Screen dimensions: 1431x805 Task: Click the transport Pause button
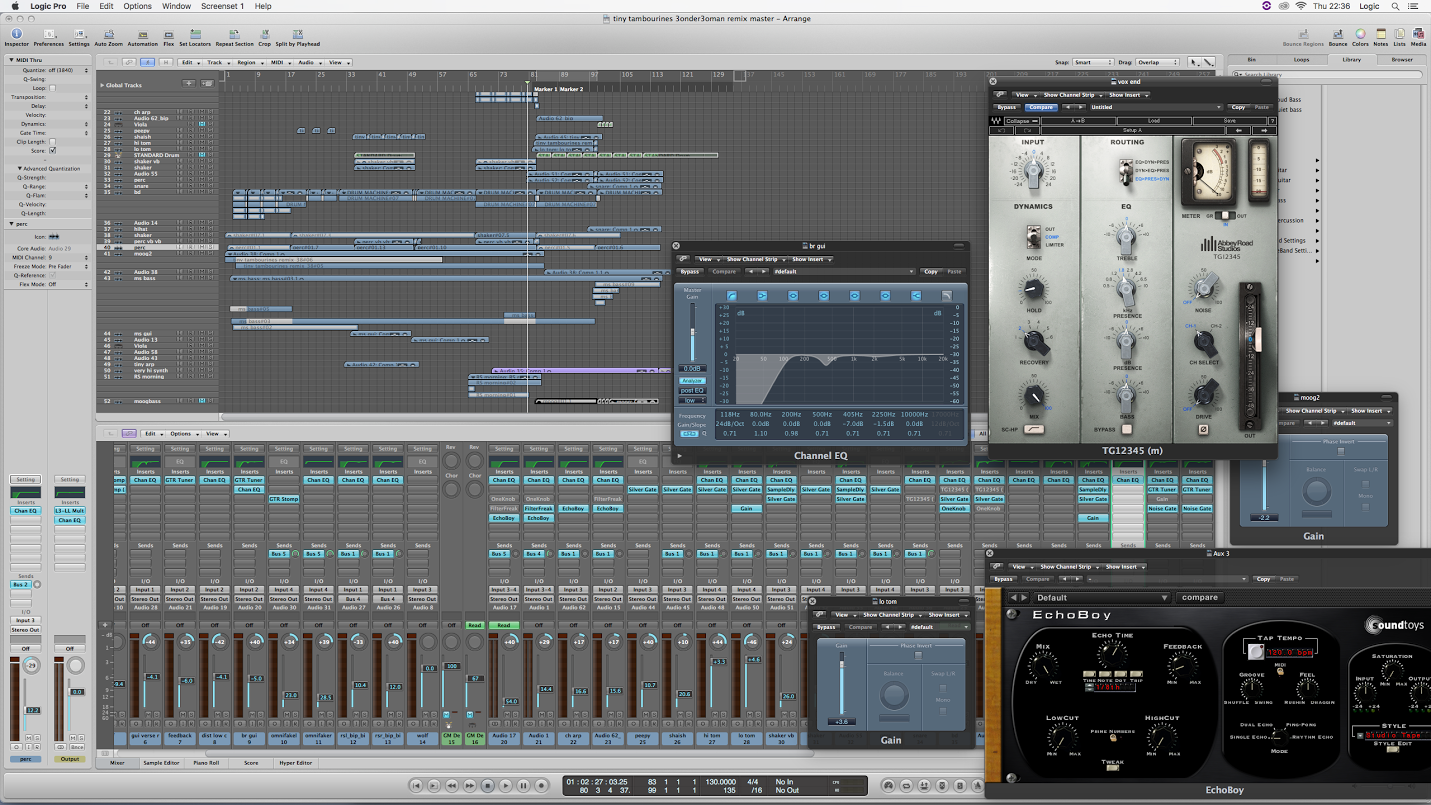524,786
